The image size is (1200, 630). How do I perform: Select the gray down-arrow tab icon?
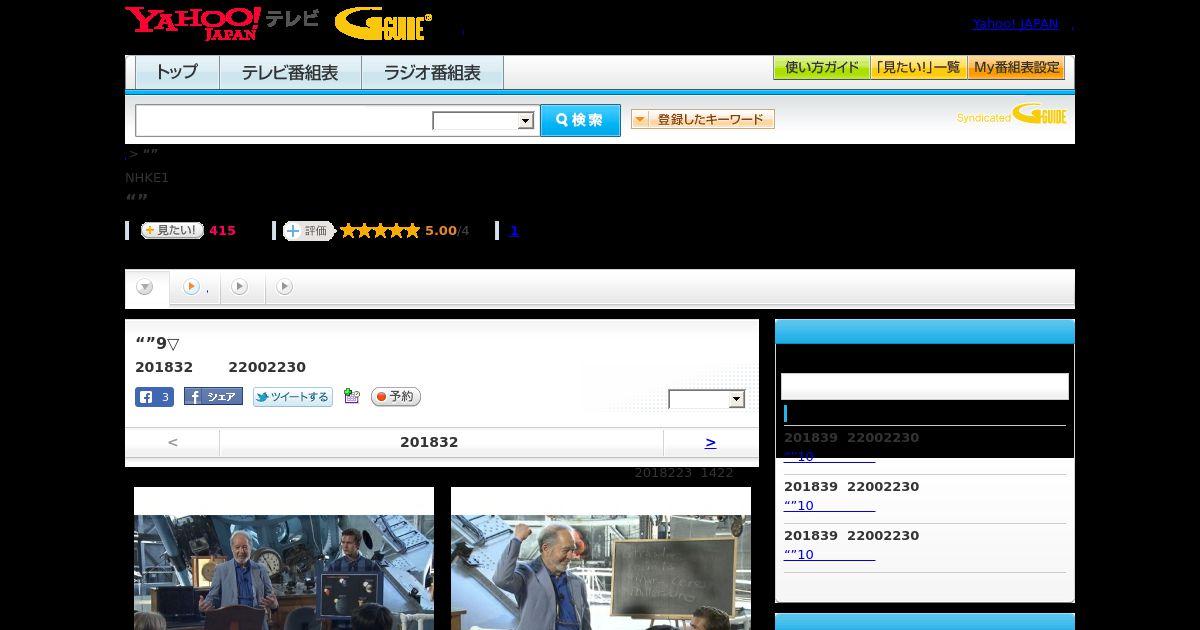point(146,288)
